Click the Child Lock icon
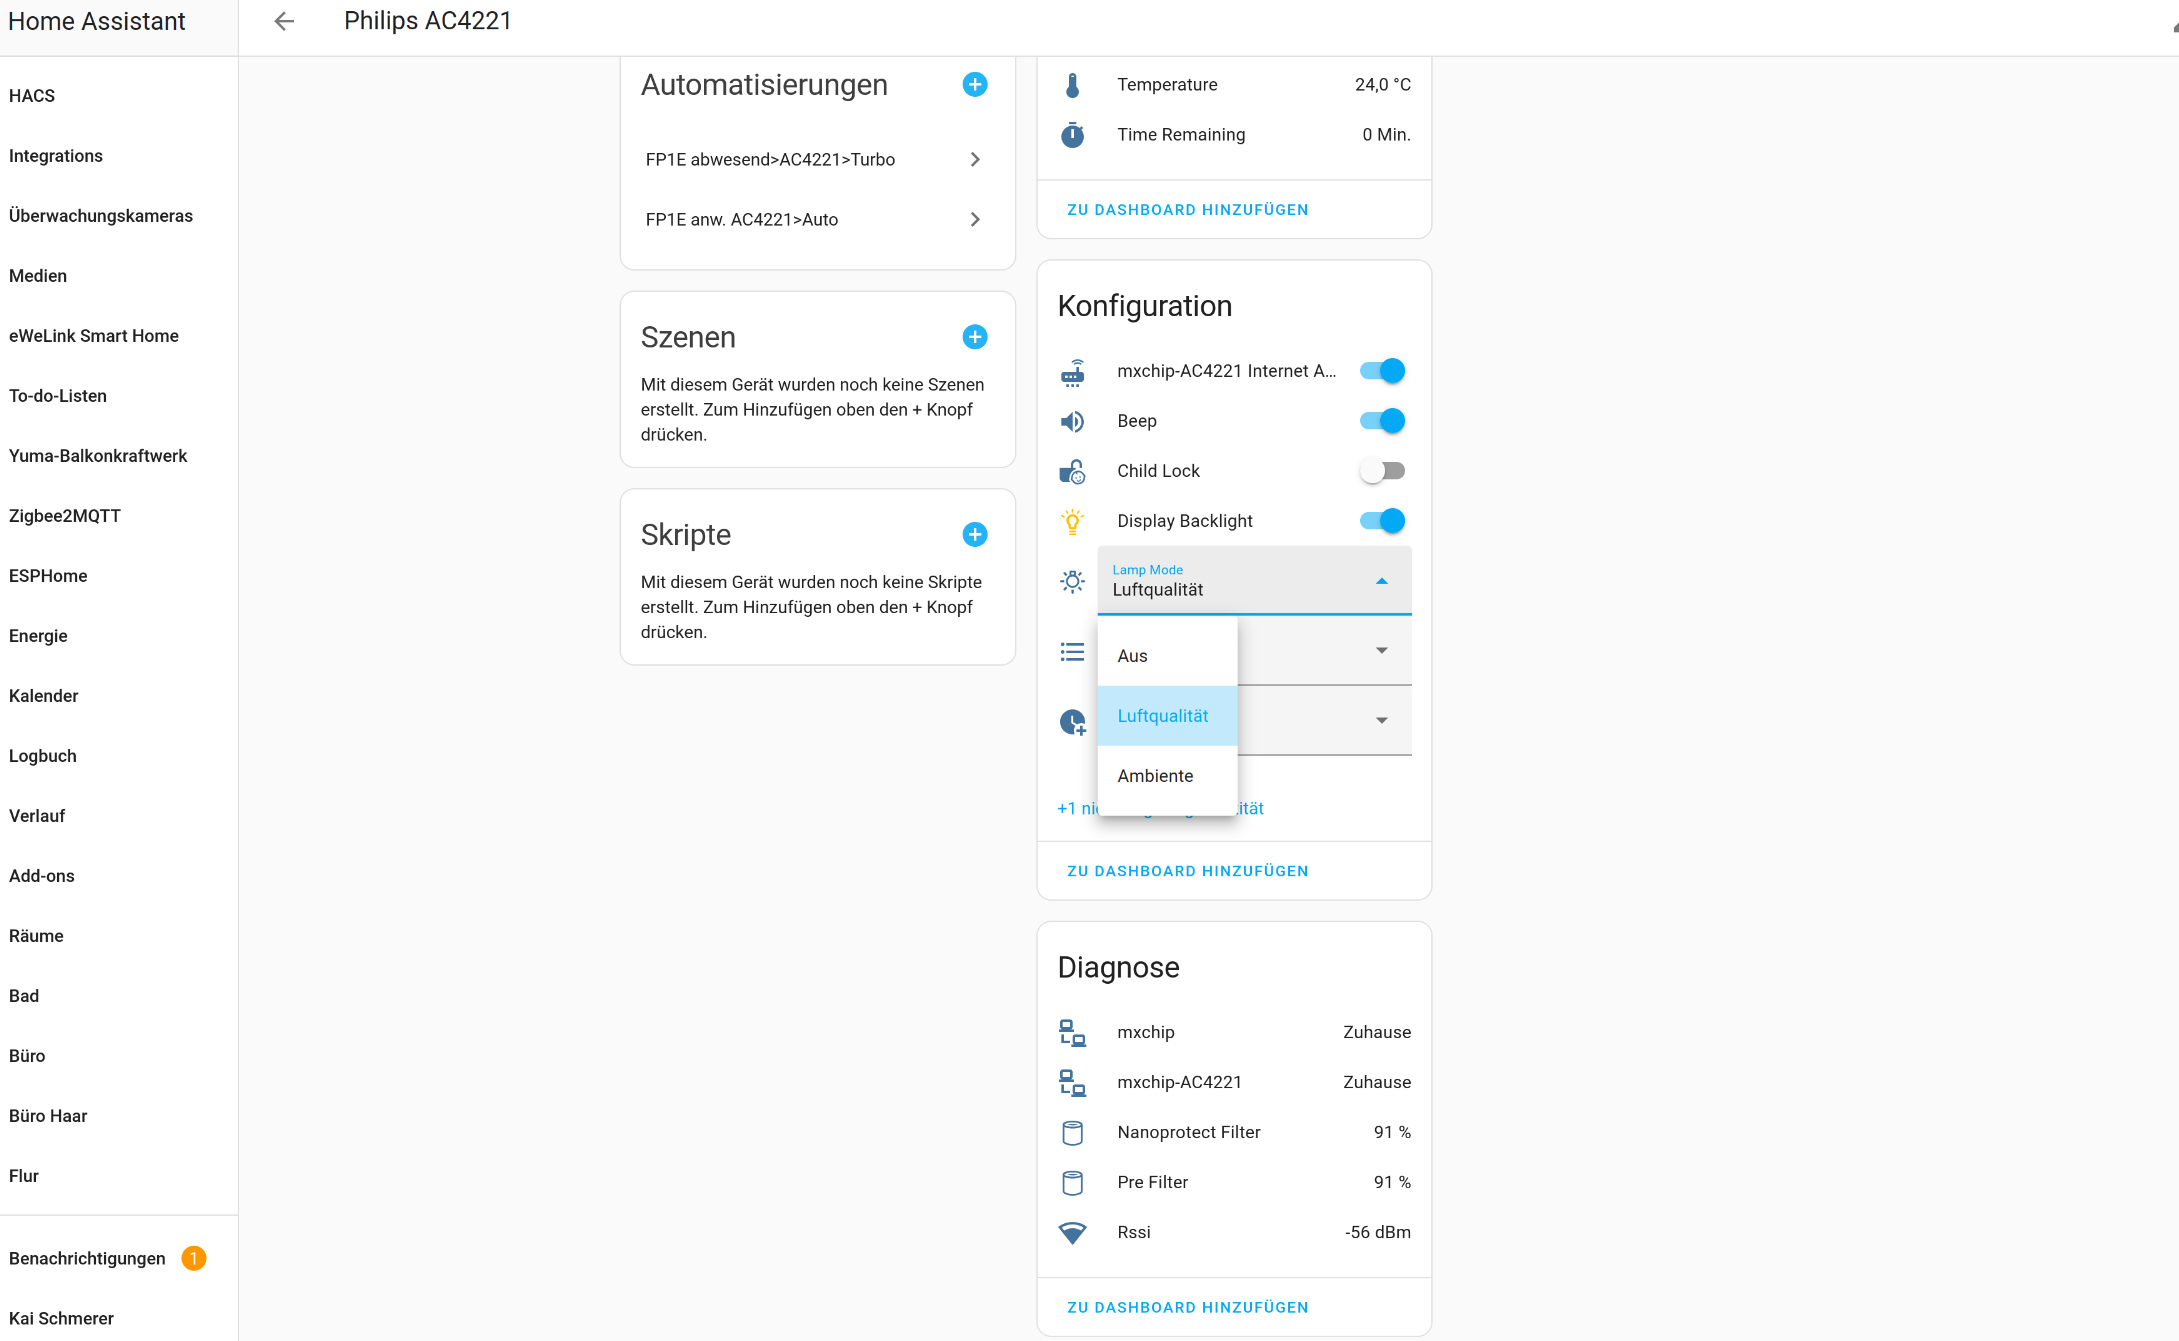 (x=1072, y=471)
